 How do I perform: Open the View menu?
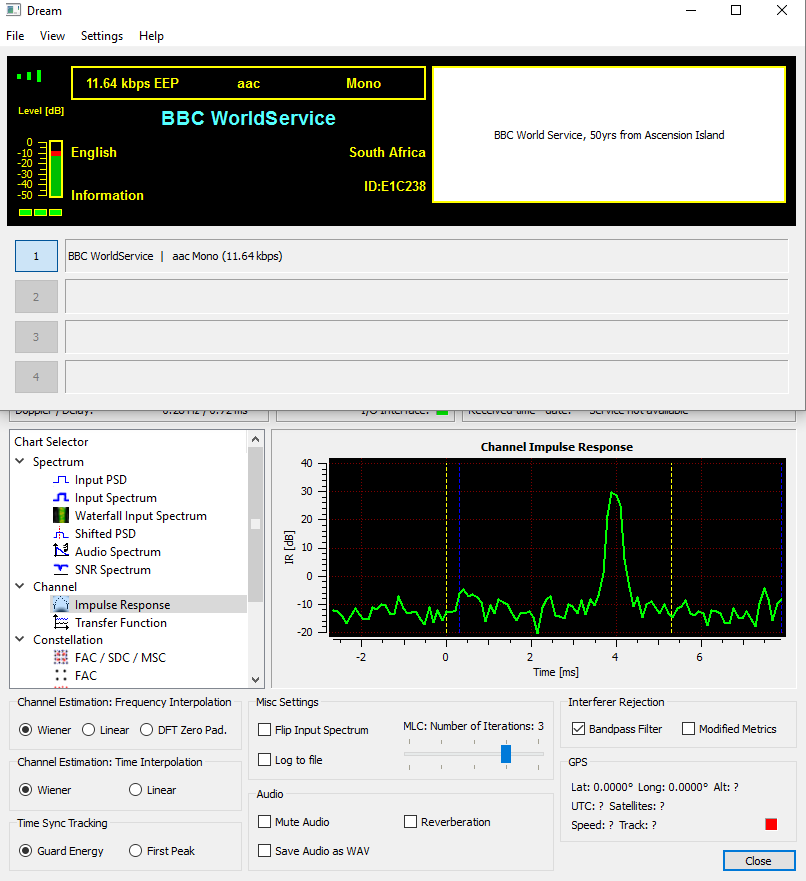pyautogui.click(x=52, y=36)
